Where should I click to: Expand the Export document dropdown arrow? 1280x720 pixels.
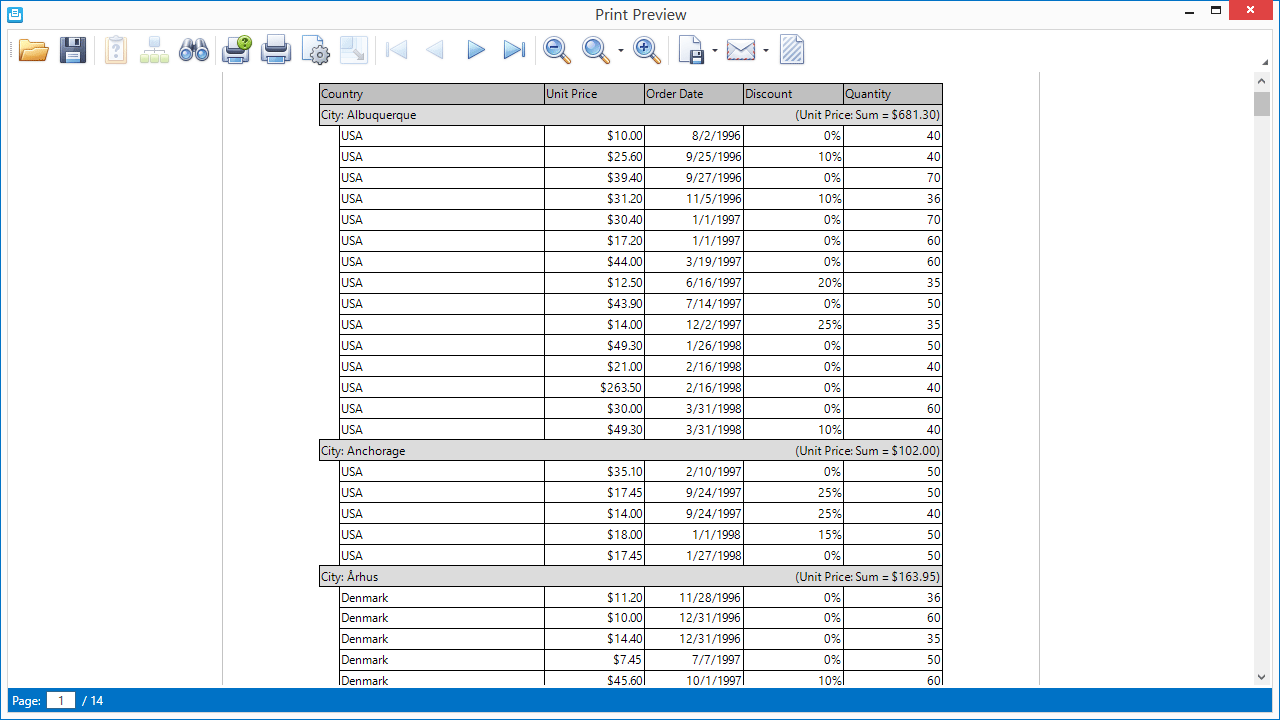point(715,50)
